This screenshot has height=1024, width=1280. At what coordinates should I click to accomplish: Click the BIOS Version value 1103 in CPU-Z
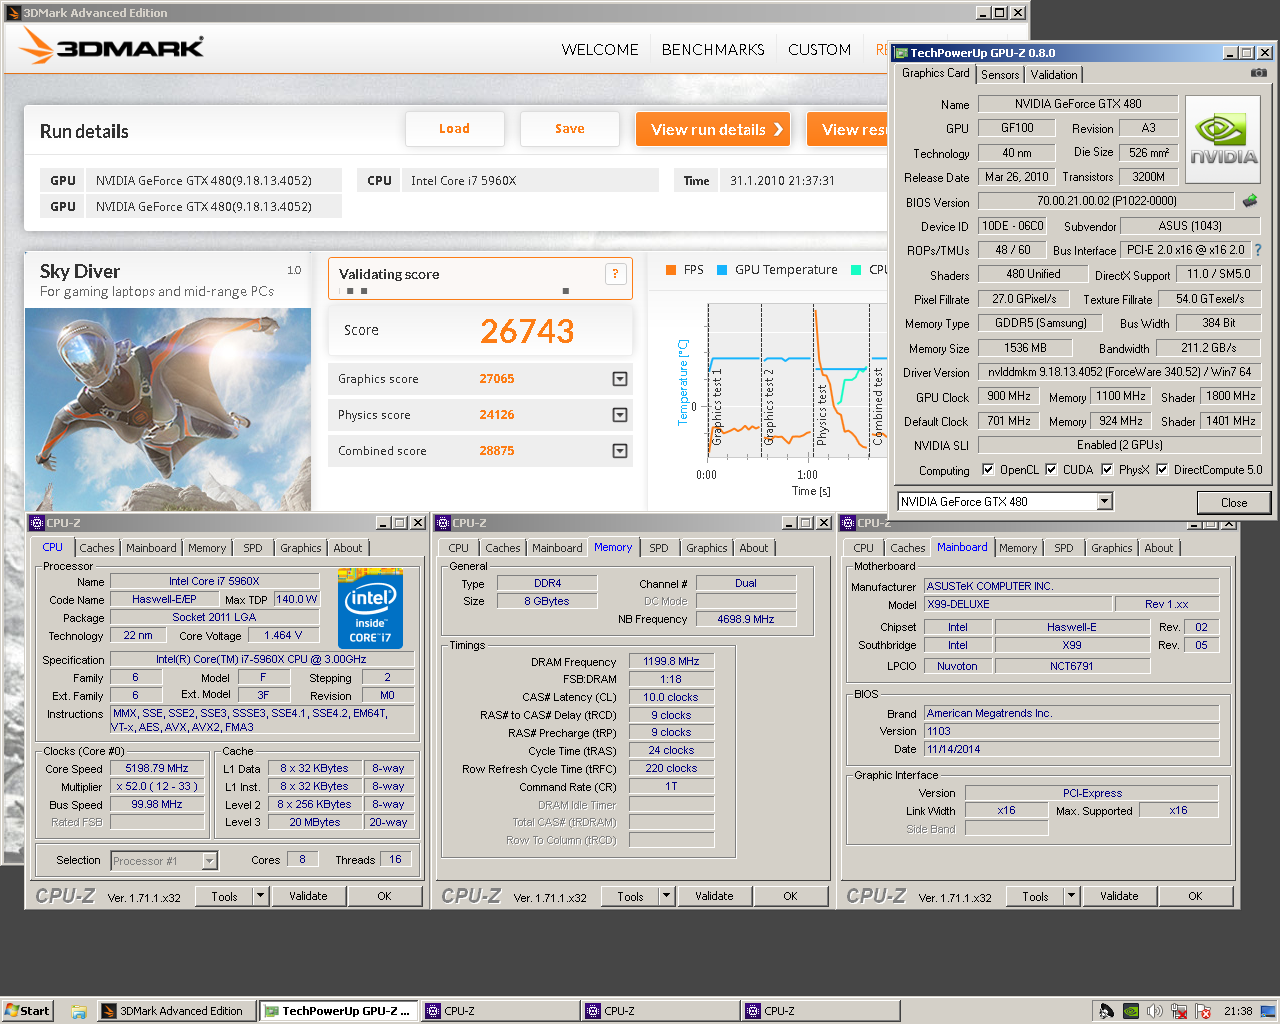(x=1071, y=731)
